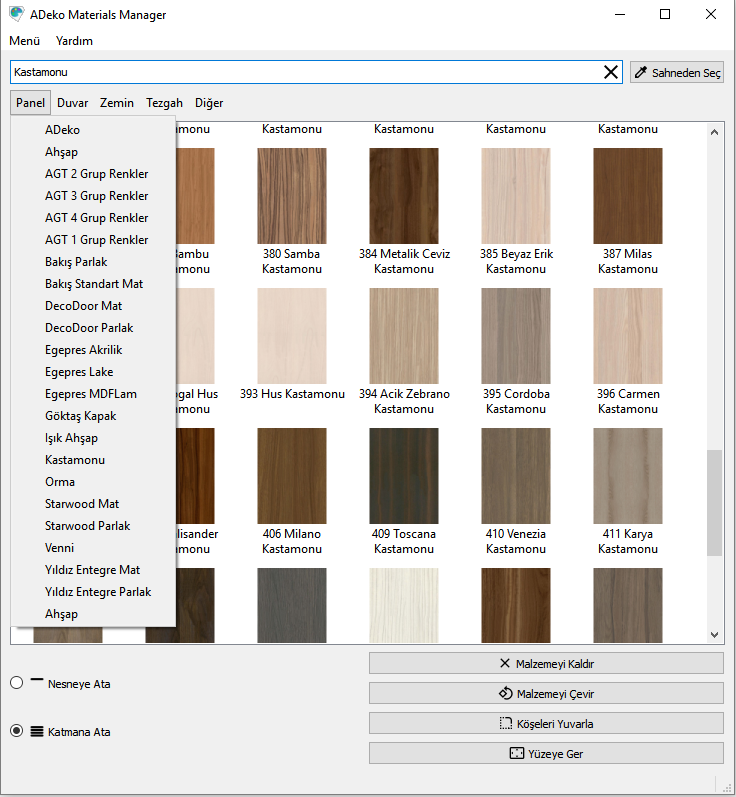Select the 395 Cordoba swatch
This screenshot has width=736, height=797.
point(516,336)
